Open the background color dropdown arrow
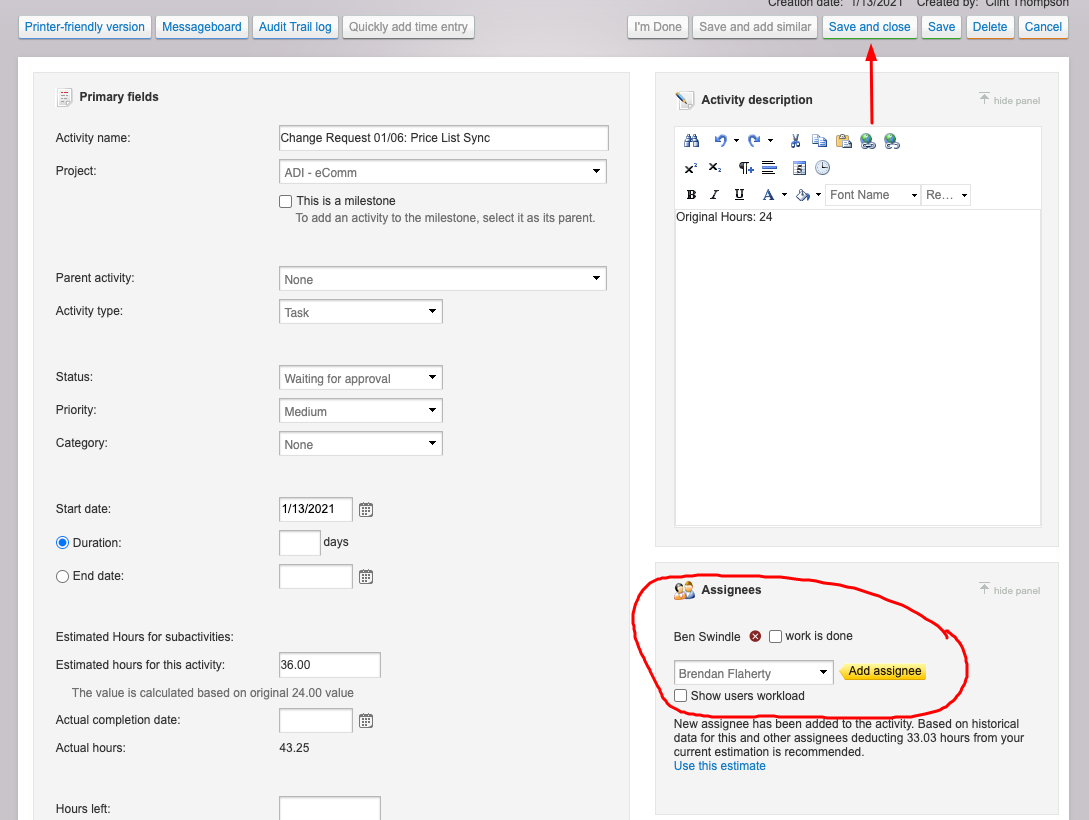 point(818,195)
